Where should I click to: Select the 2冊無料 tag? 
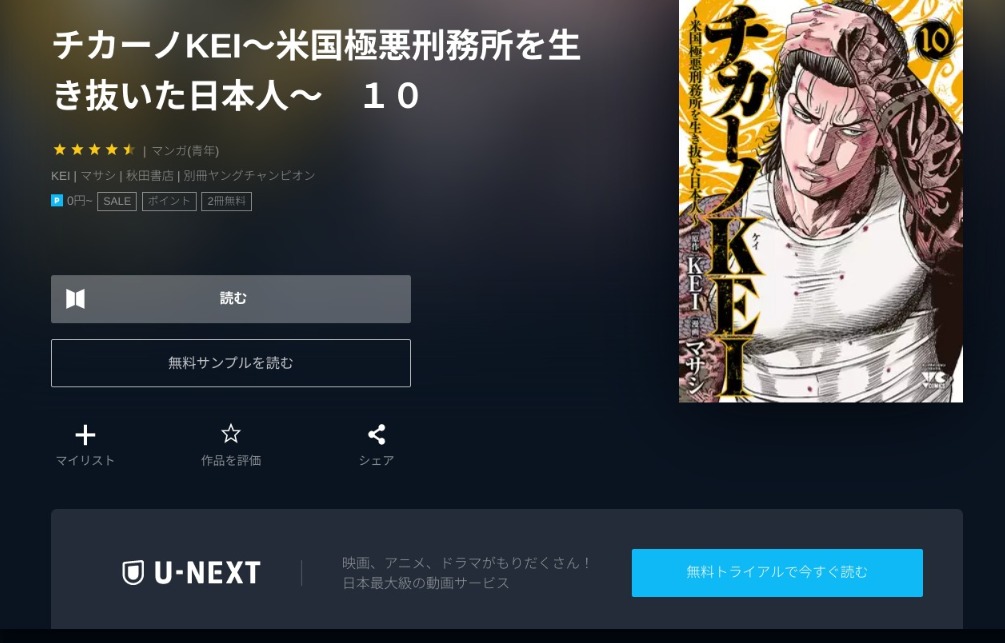point(226,201)
